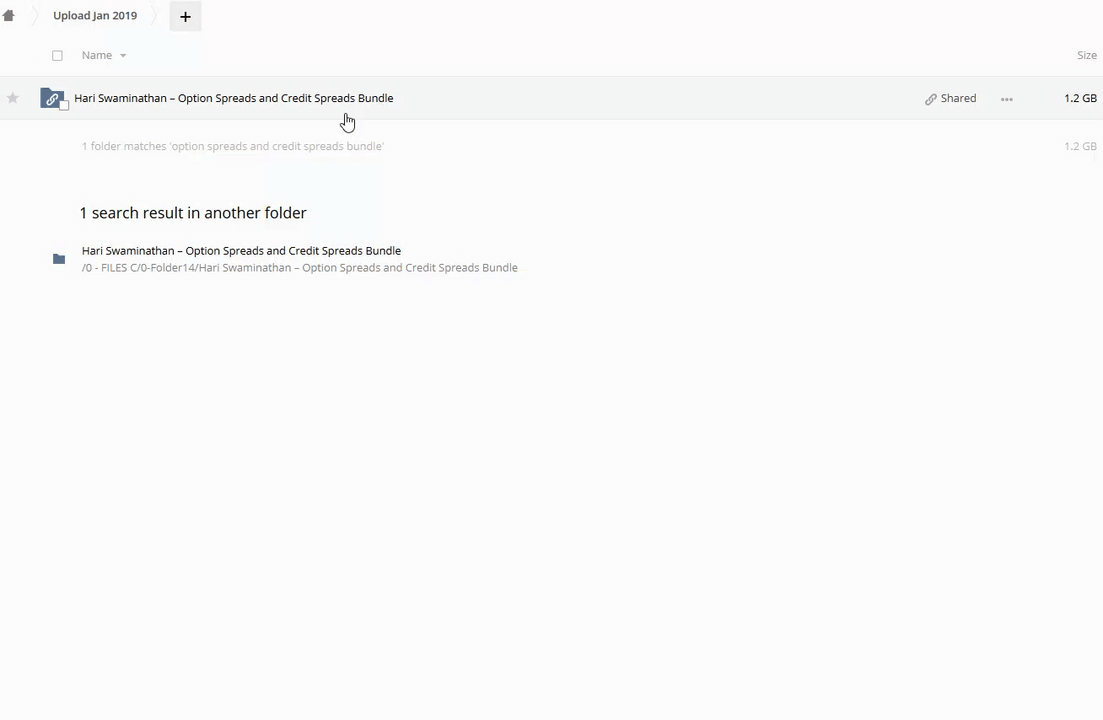Sort the list by Size column

(x=1086, y=55)
